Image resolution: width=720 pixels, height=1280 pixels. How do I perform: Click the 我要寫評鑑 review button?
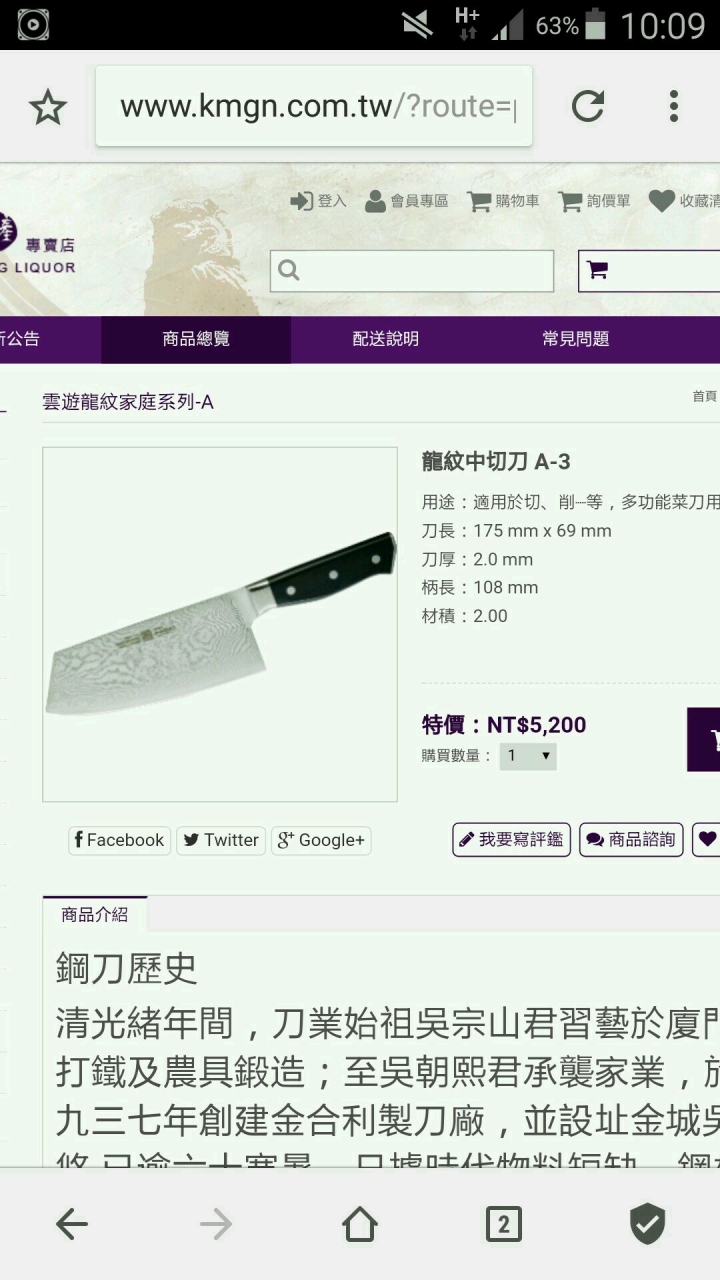[x=512, y=840]
